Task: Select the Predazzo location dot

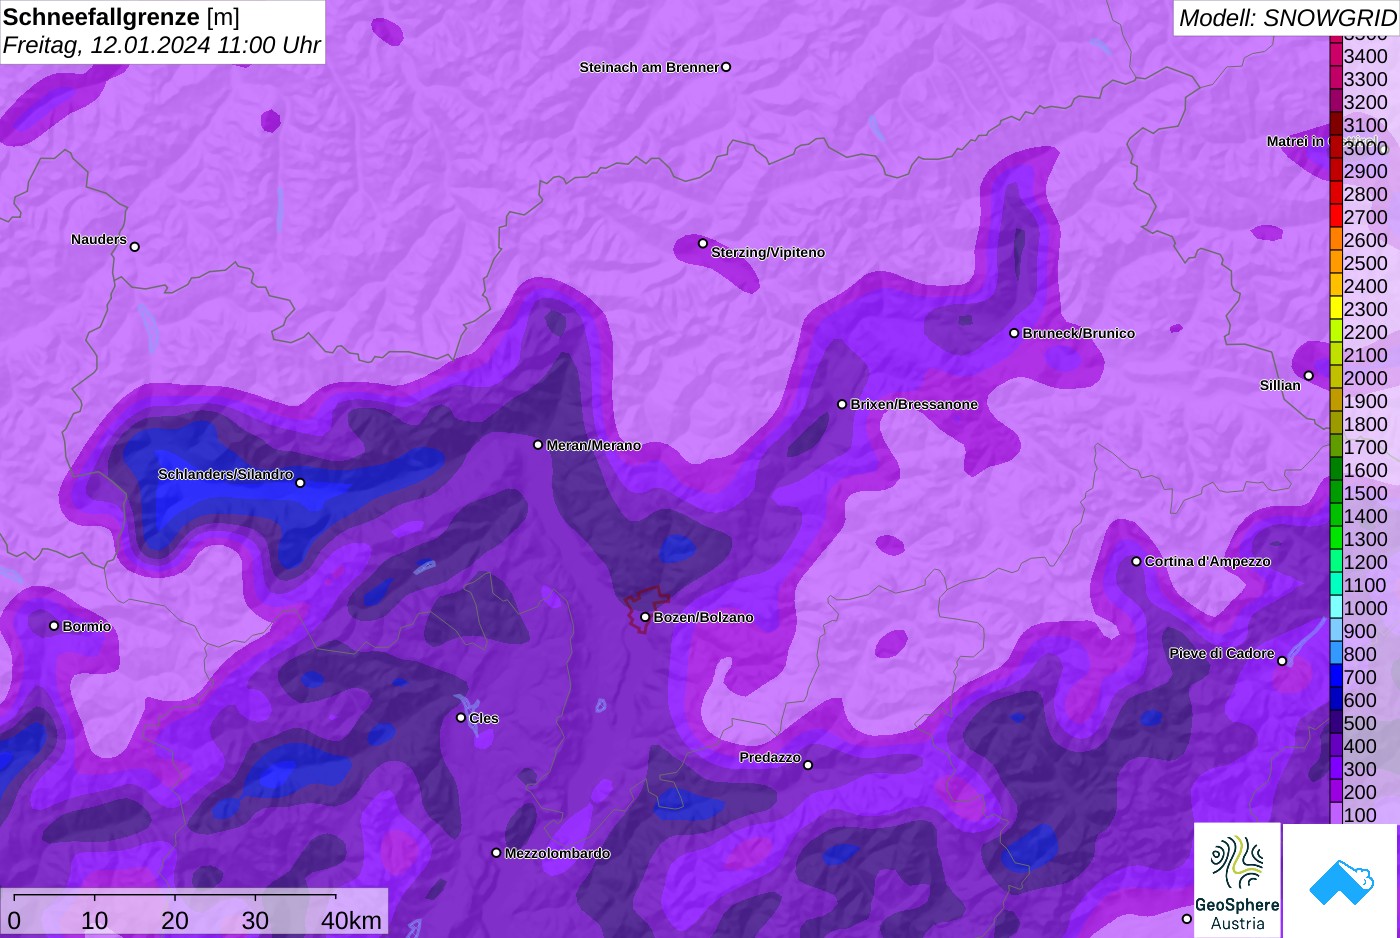Action: pos(808,765)
